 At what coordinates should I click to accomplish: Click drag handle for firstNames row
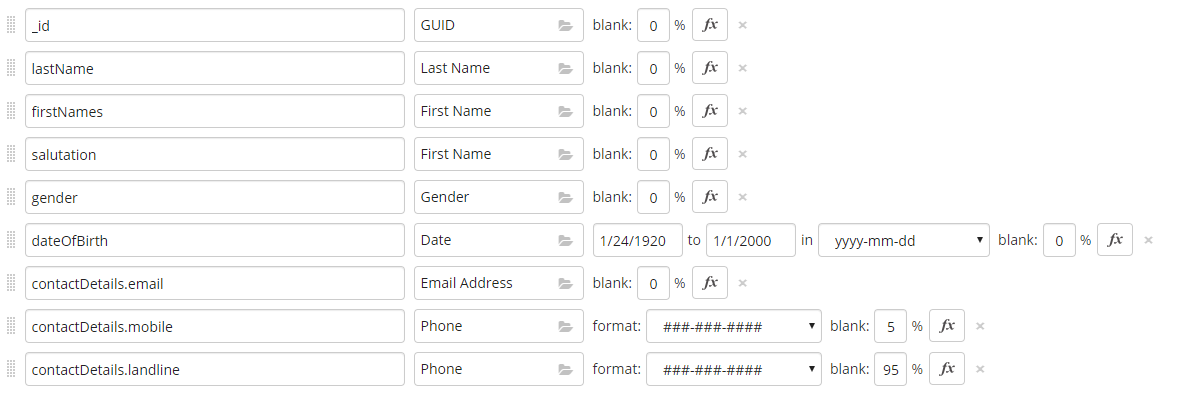point(11,111)
